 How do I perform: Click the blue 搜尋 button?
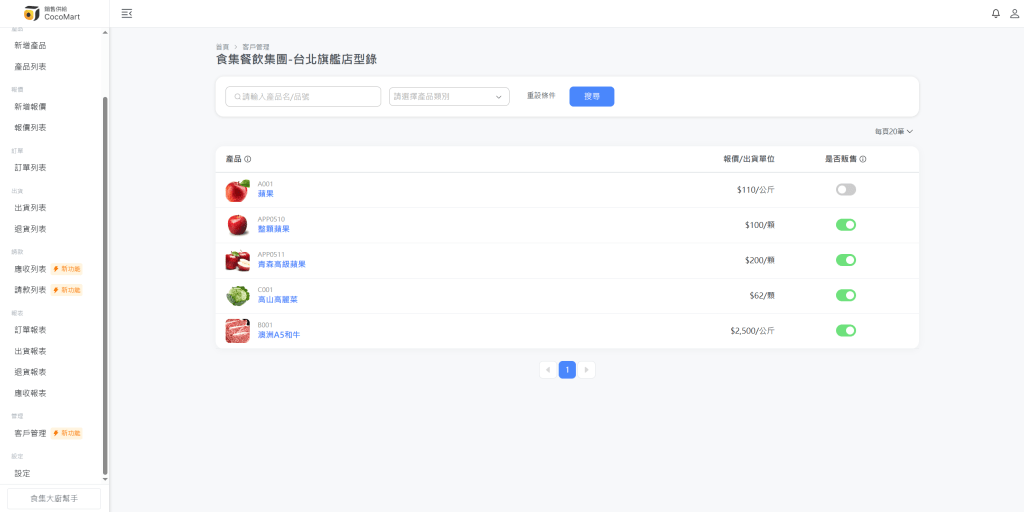pos(592,97)
